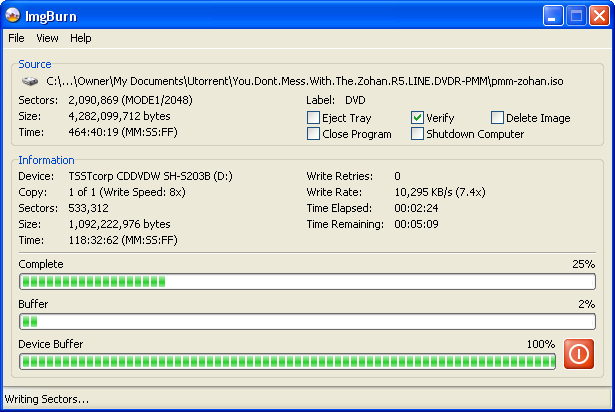This screenshot has height=412, width=615.
Task: Click the Complete progress bar
Action: pyautogui.click(x=308, y=282)
